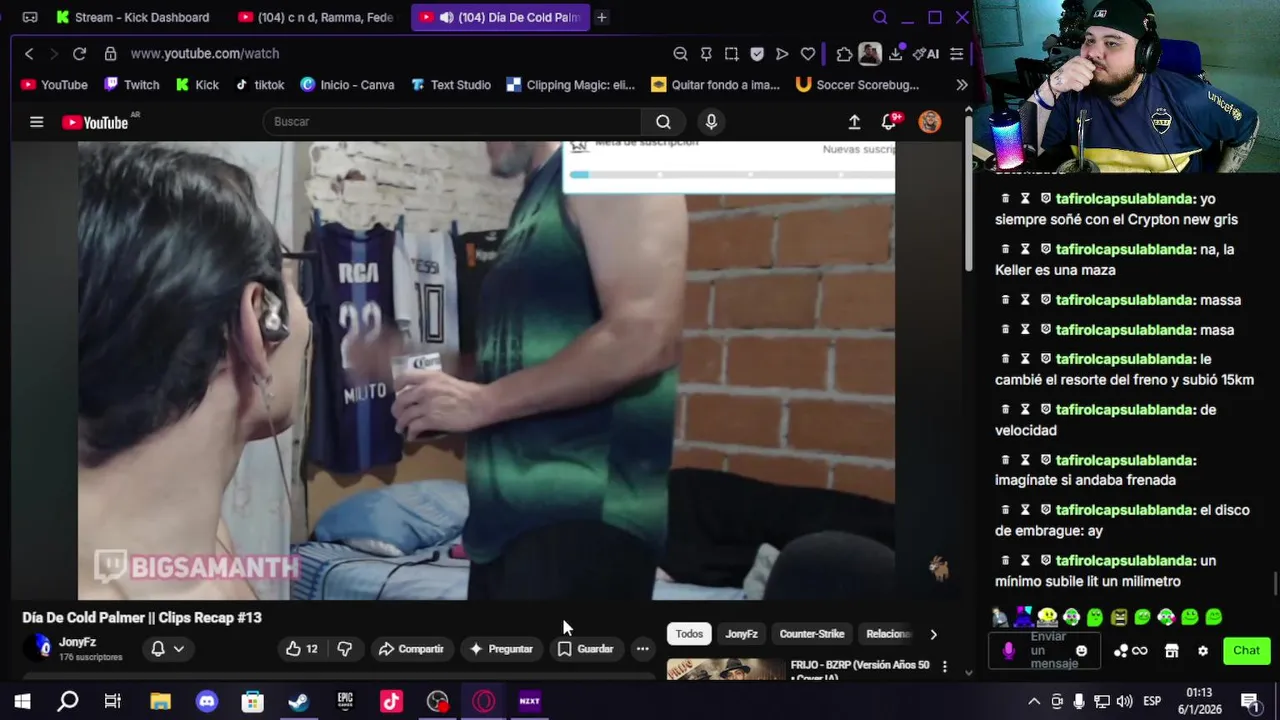Open the system volume icon
This screenshot has width=1280, height=720.
1124,702
